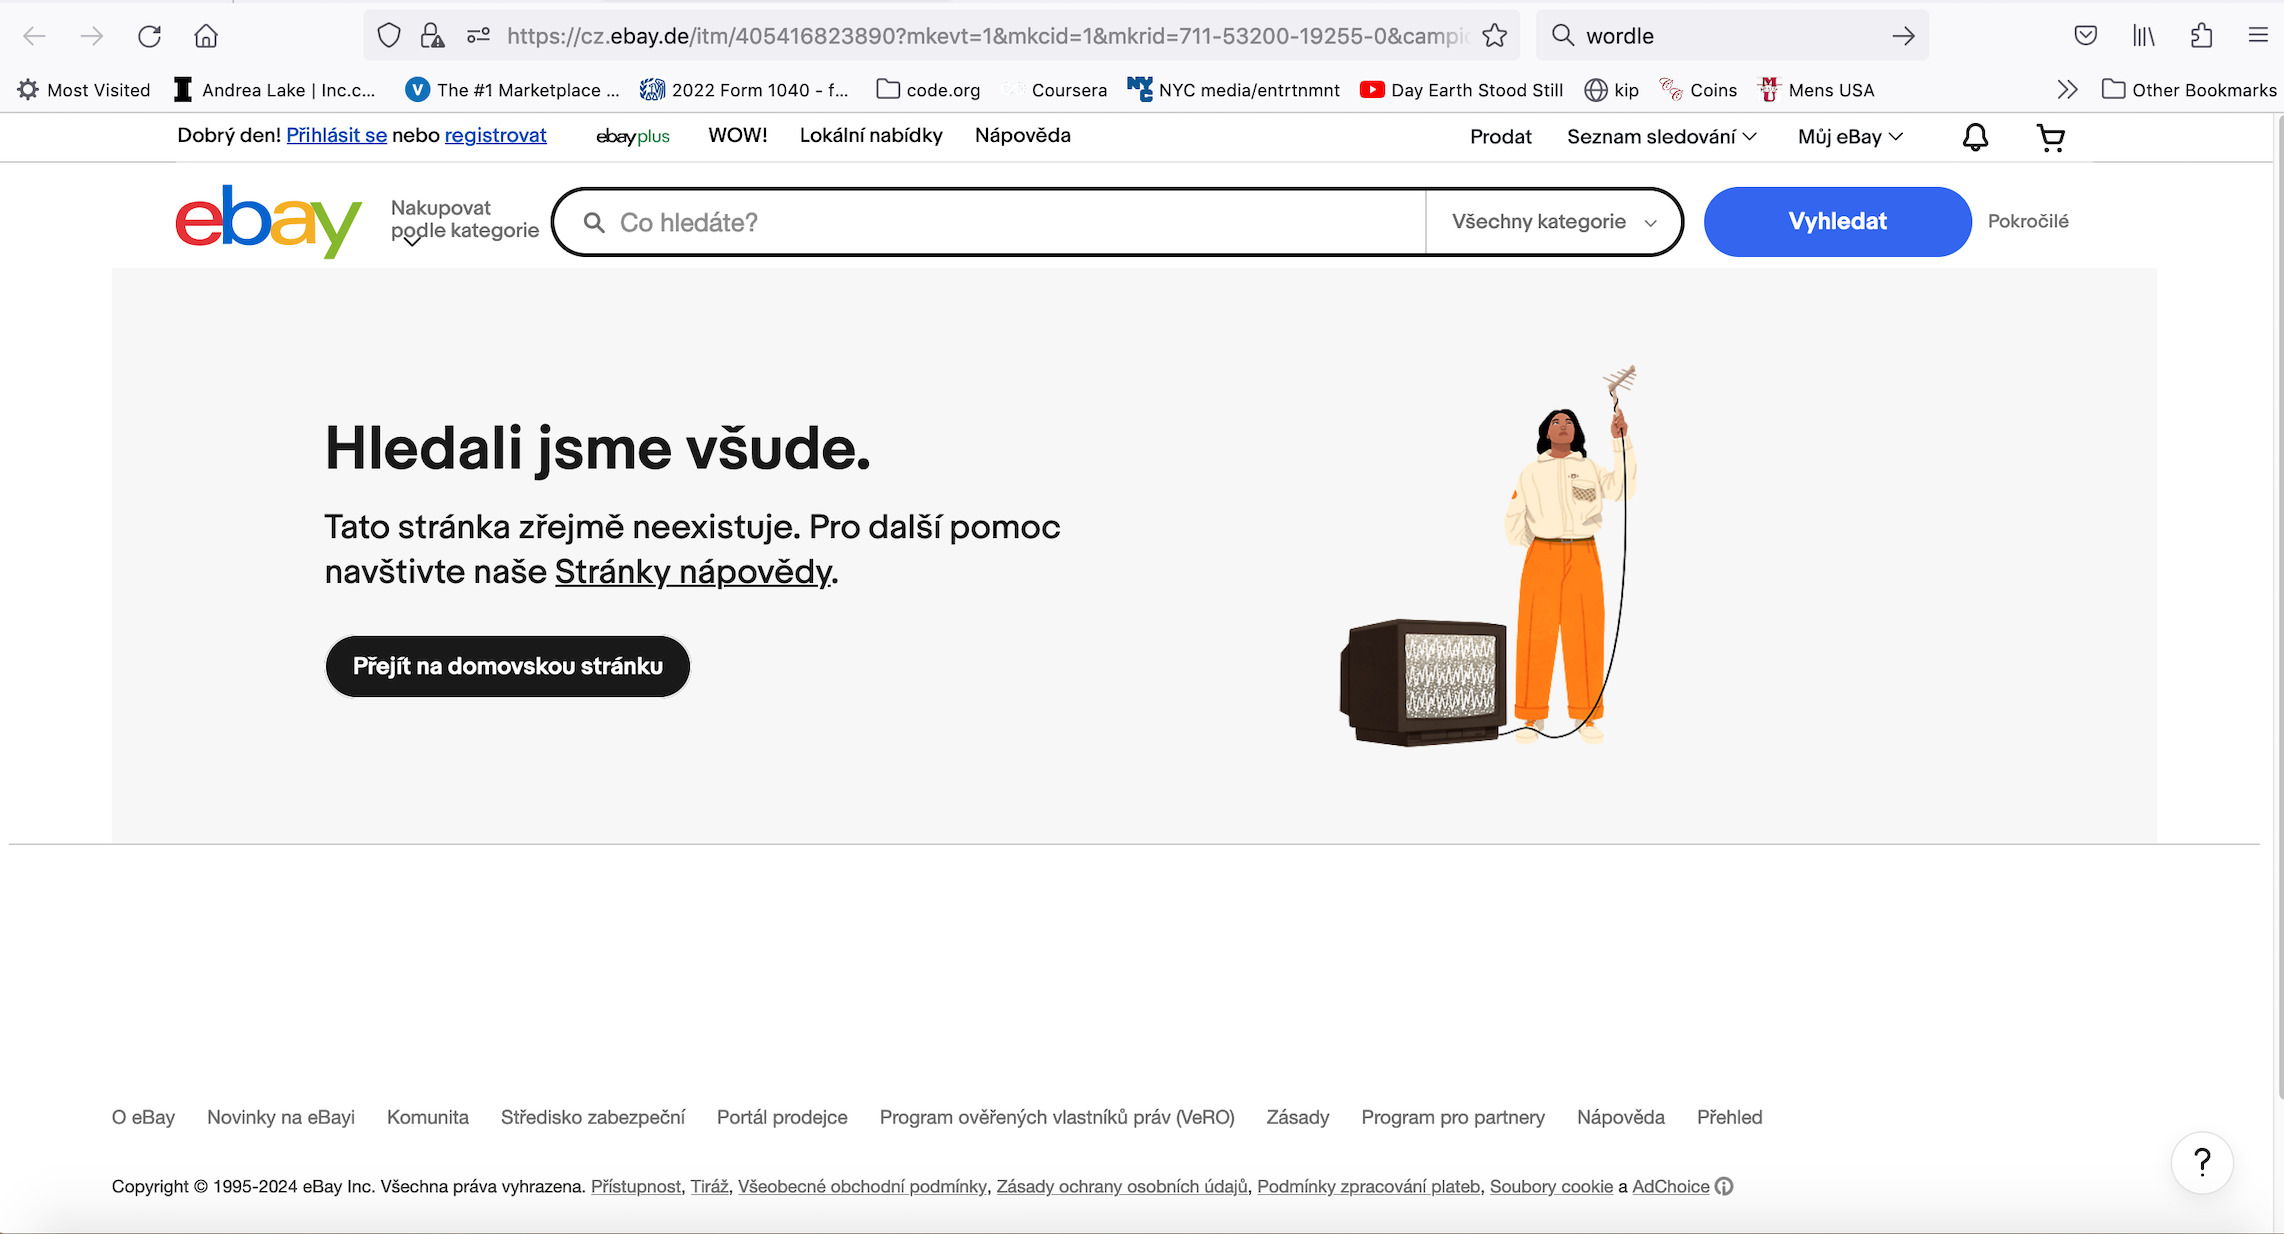Image resolution: width=2284 pixels, height=1234 pixels.
Task: Open site permissions icon in address bar
Action: coord(478,36)
